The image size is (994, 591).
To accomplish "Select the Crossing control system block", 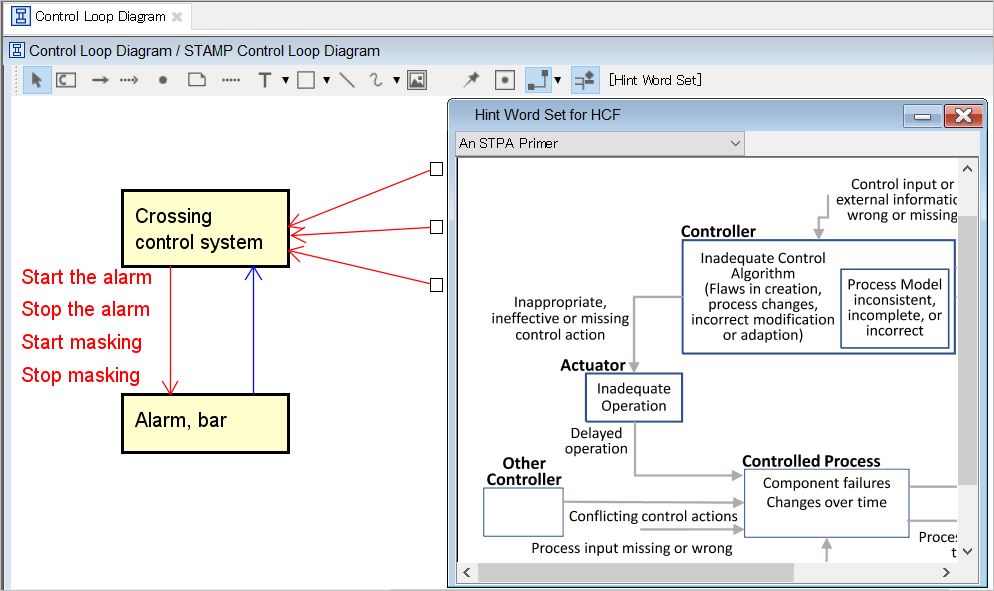I will pyautogui.click(x=205, y=229).
